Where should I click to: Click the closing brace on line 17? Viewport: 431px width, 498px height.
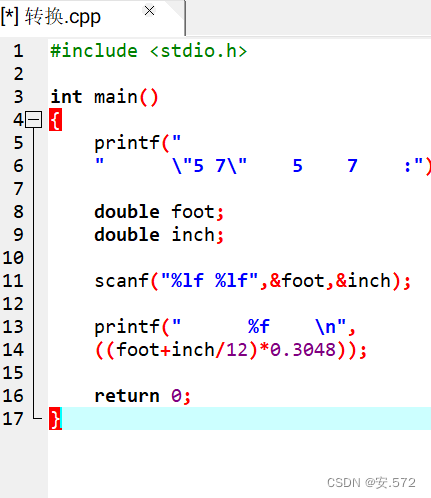click(x=56, y=419)
